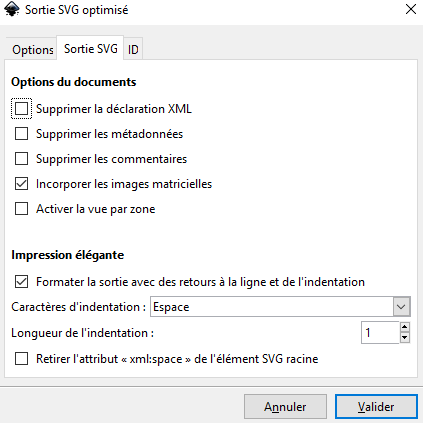Close the Sortie SVG optimisé dialog
The width and height of the screenshot is (423, 423).
pyautogui.click(x=411, y=9)
